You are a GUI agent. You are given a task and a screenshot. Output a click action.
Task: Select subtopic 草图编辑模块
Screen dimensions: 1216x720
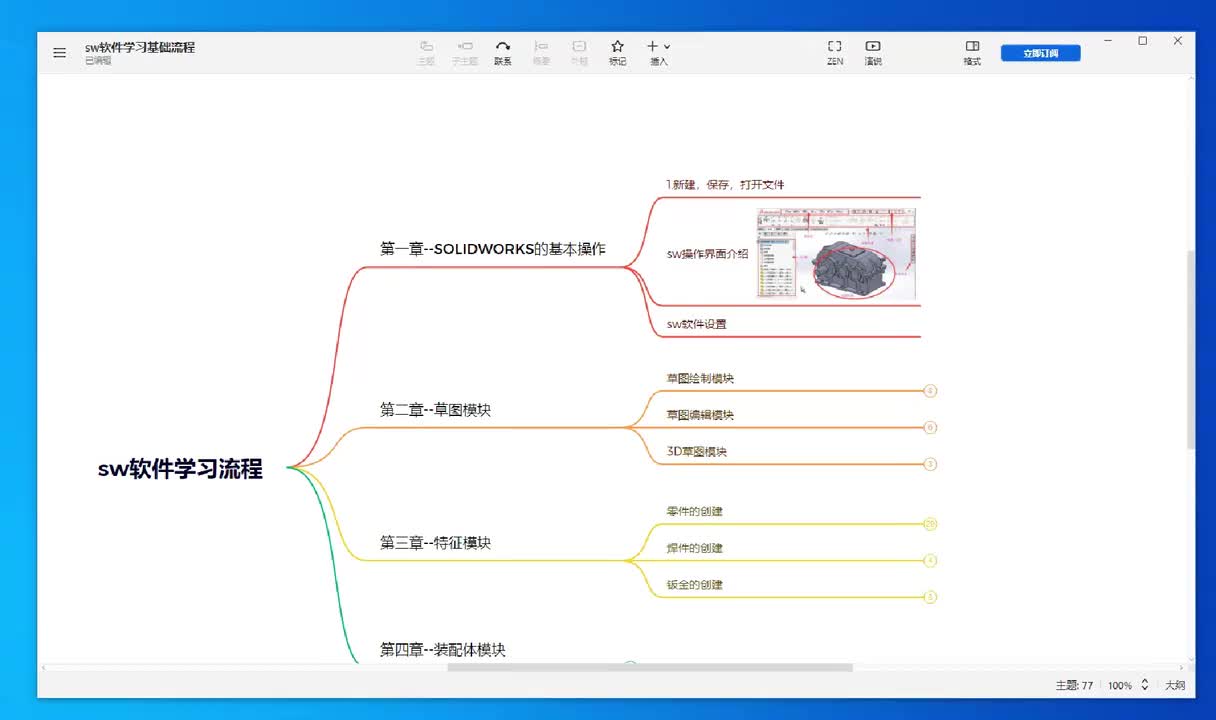[700, 415]
